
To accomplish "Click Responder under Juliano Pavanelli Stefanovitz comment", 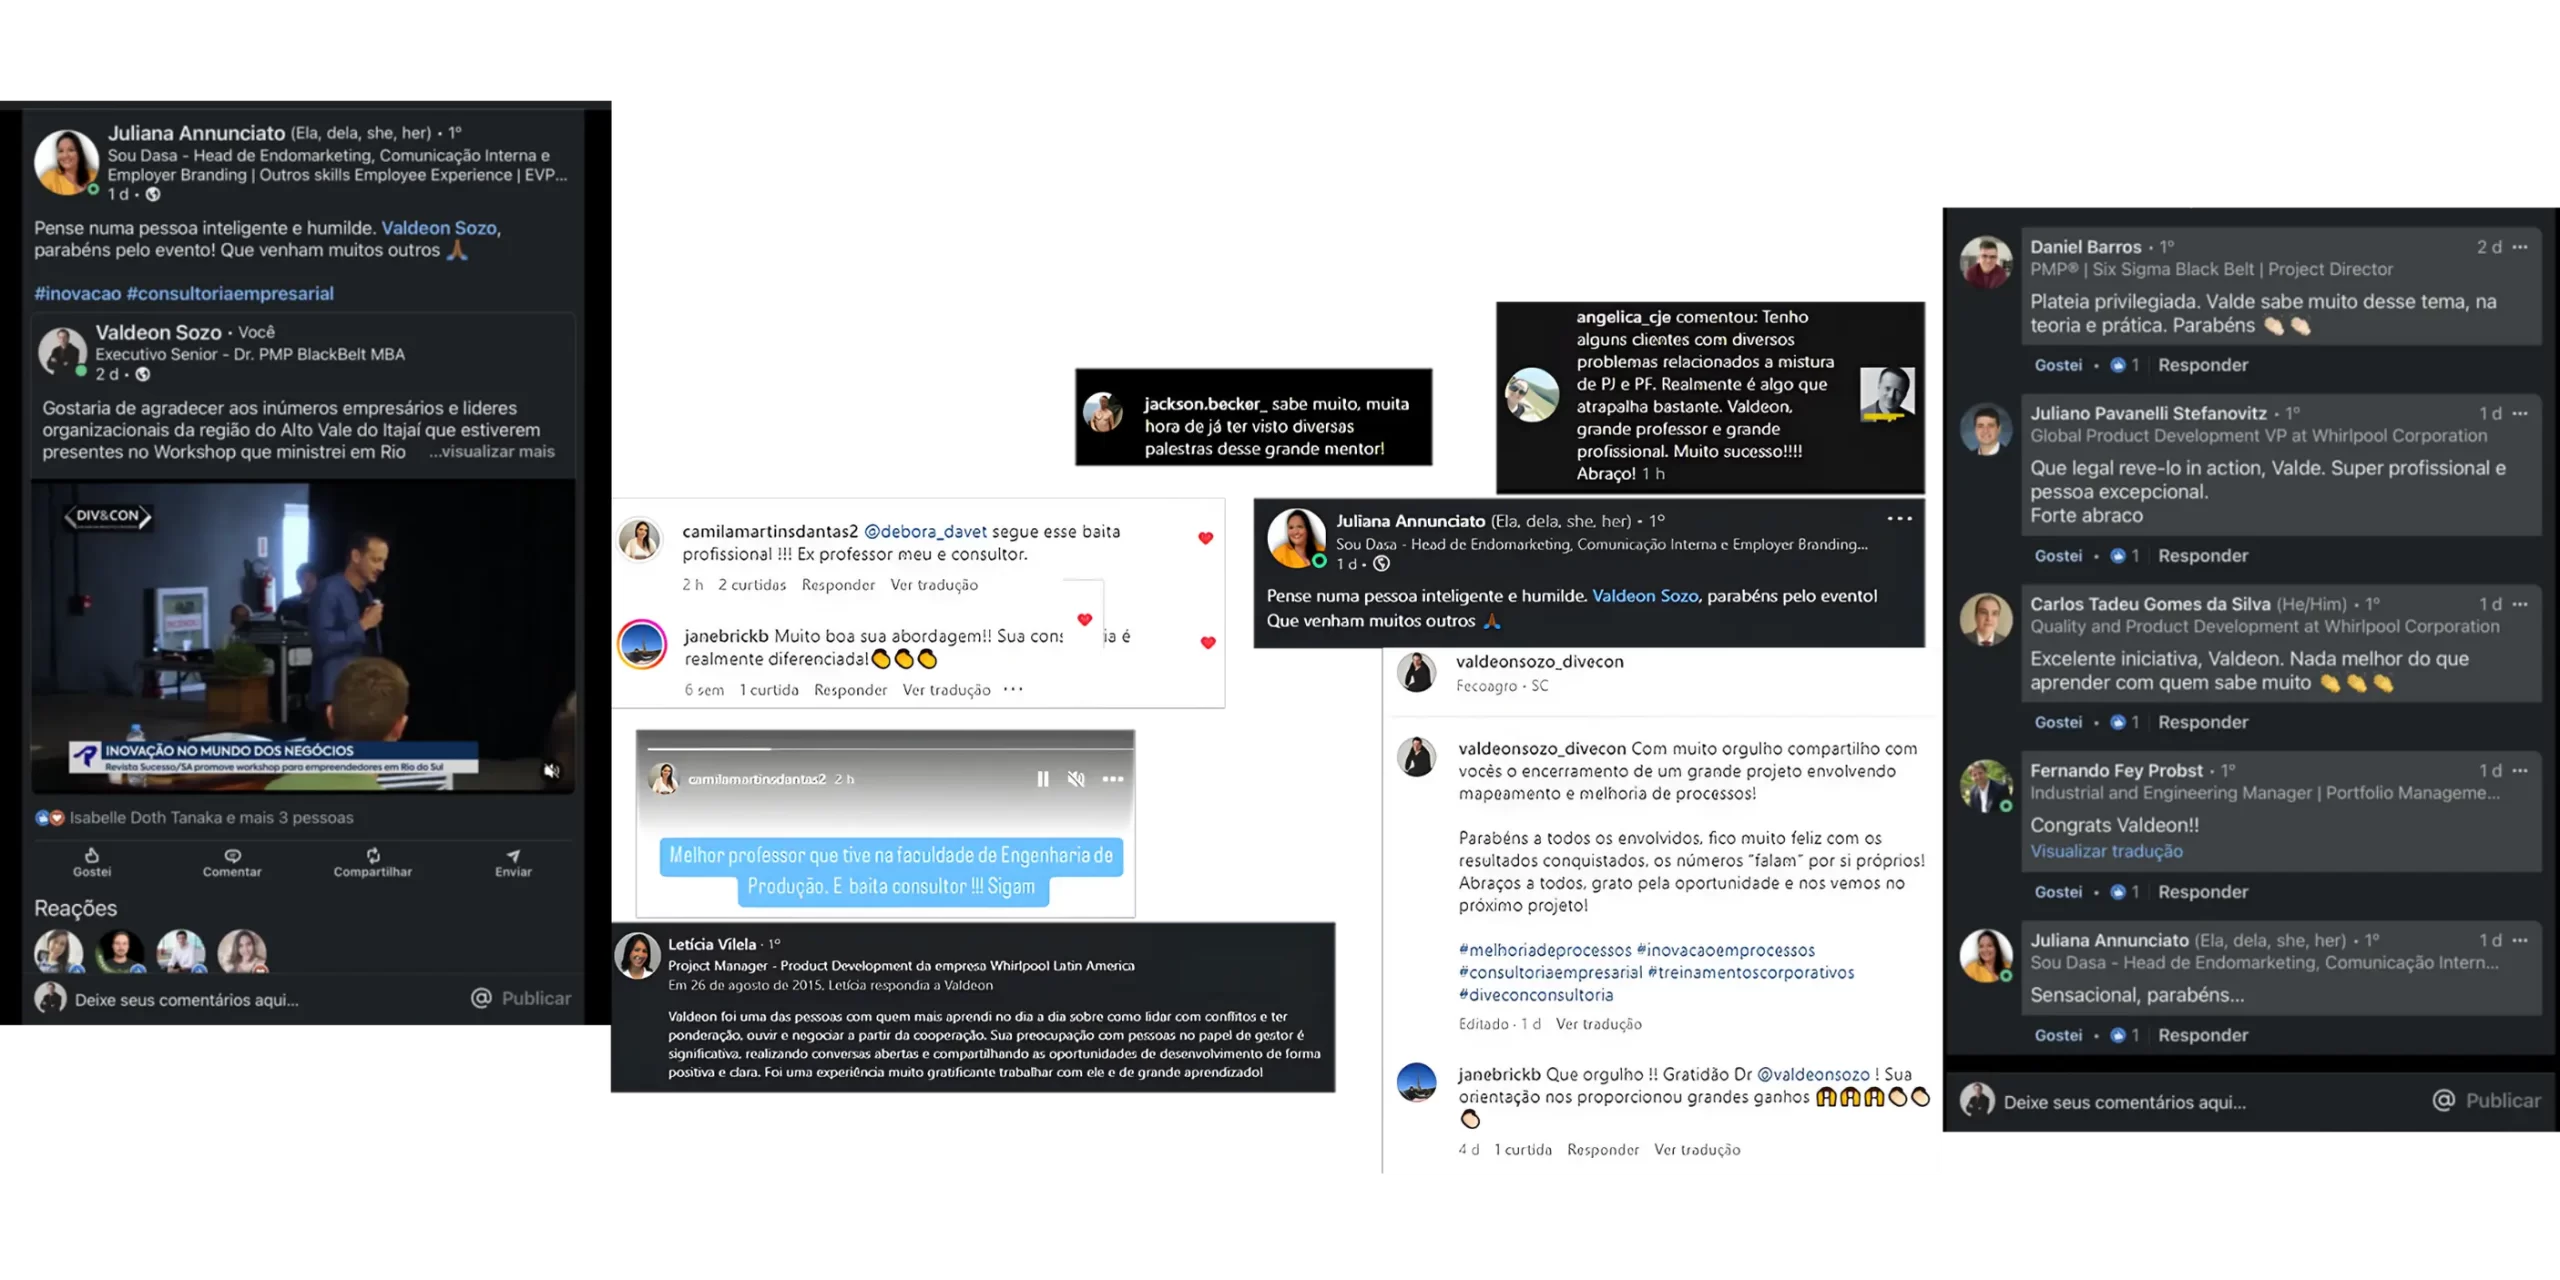I will point(2202,555).
